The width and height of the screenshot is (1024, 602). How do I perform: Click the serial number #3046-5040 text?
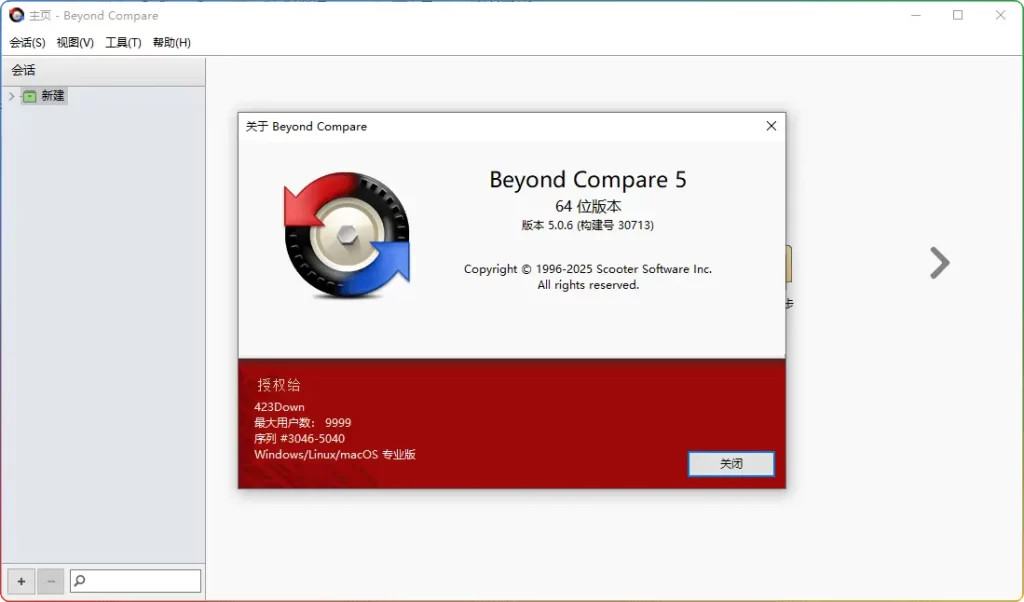pos(299,439)
